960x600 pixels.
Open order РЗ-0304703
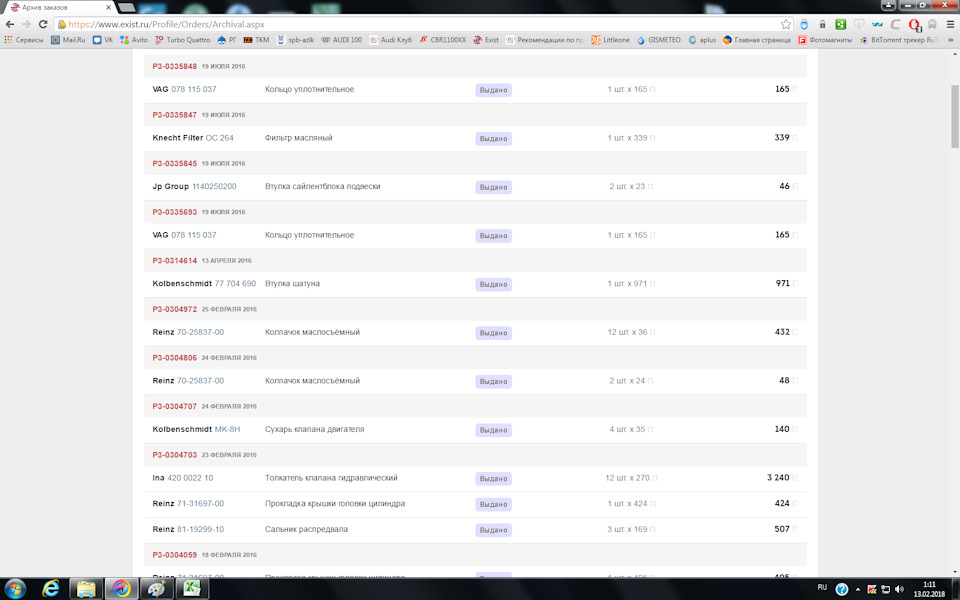tap(174, 455)
